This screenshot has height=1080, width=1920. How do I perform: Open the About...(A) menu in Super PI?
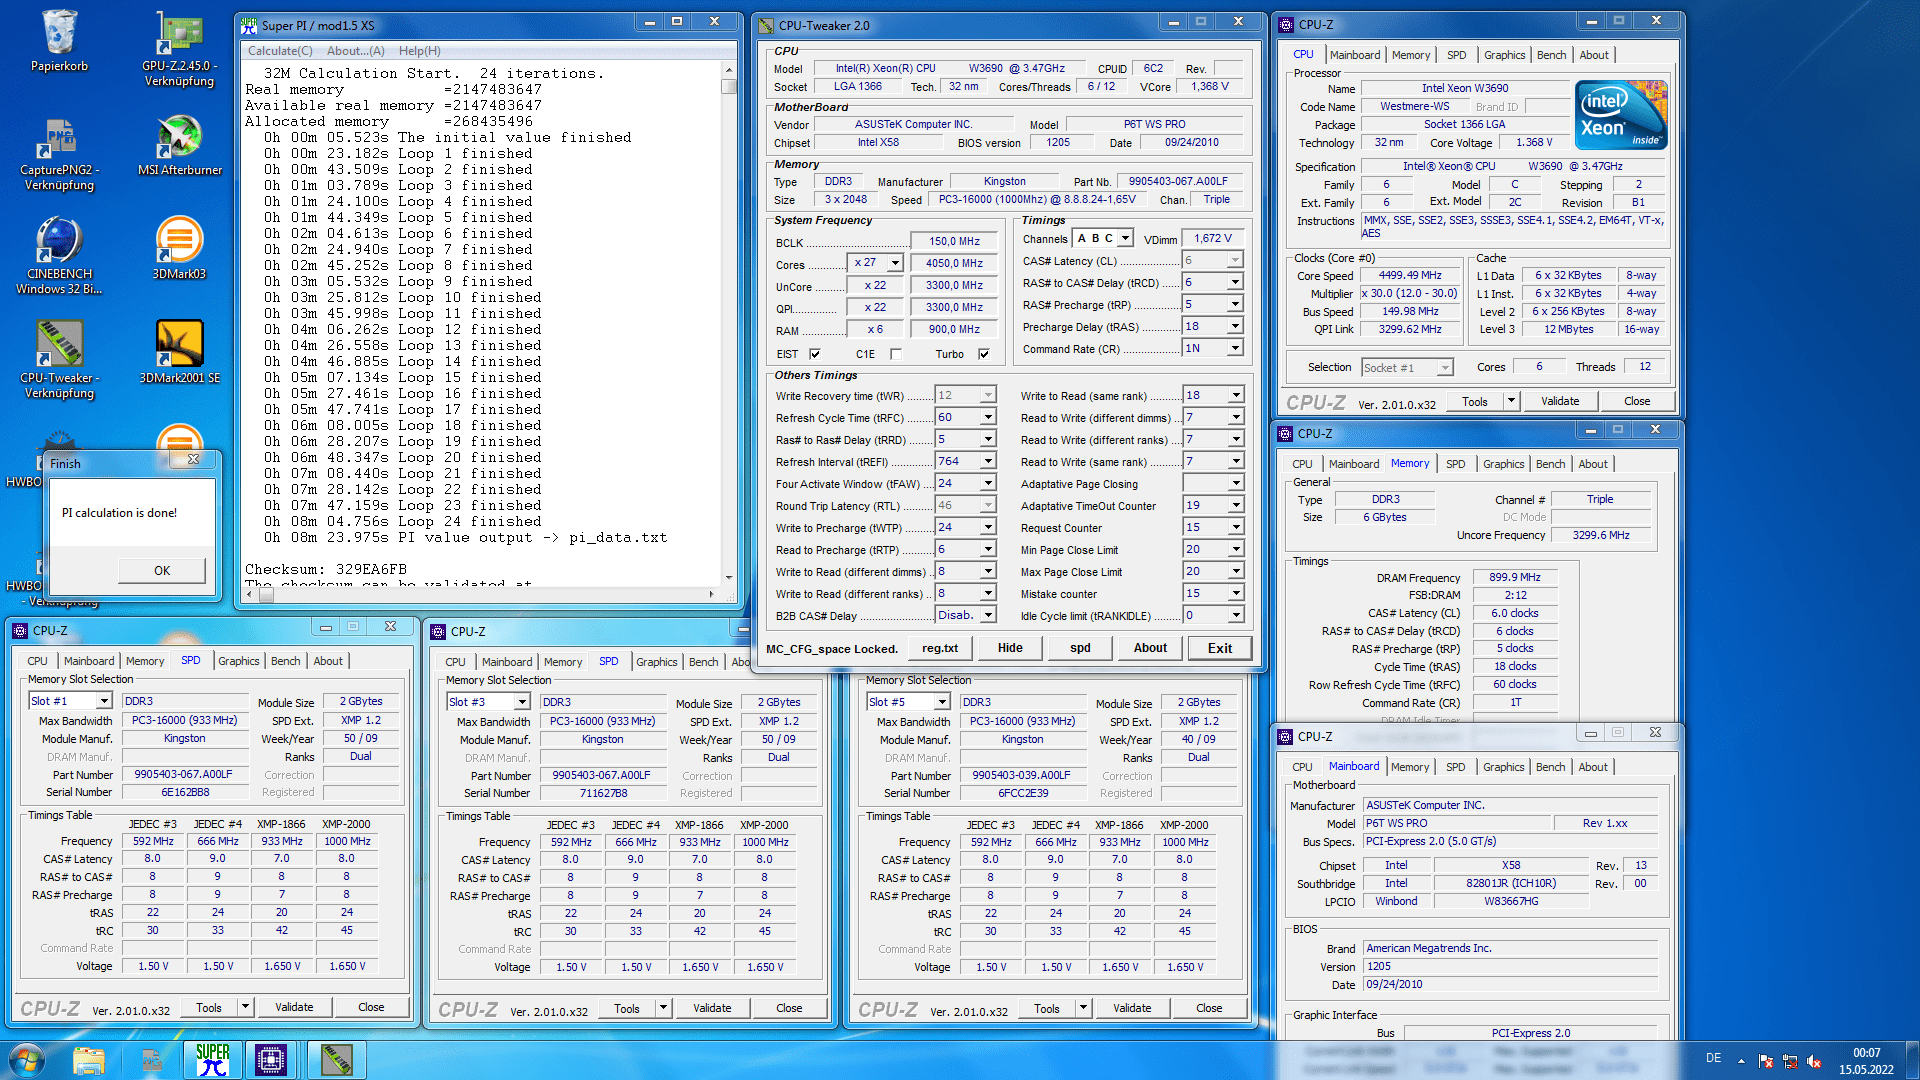coord(355,51)
